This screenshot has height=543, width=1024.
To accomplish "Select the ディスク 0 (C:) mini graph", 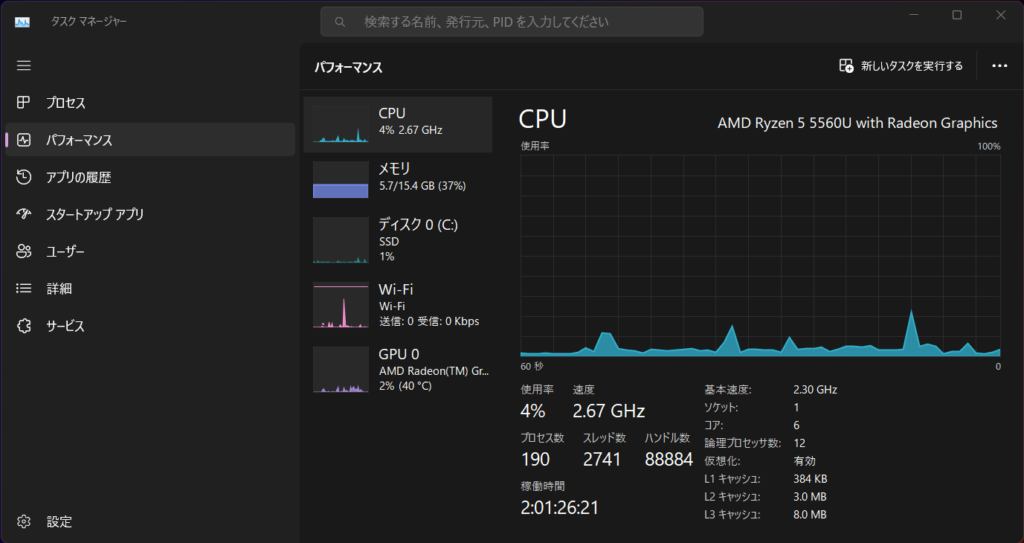I will pyautogui.click(x=340, y=240).
